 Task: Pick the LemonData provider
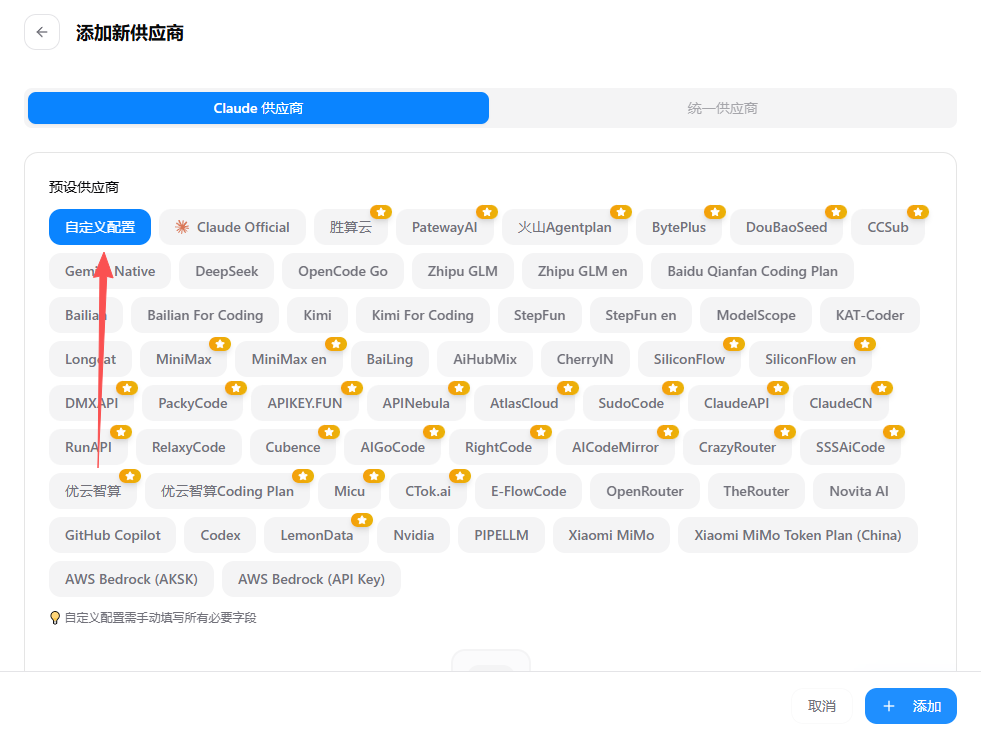pos(317,535)
